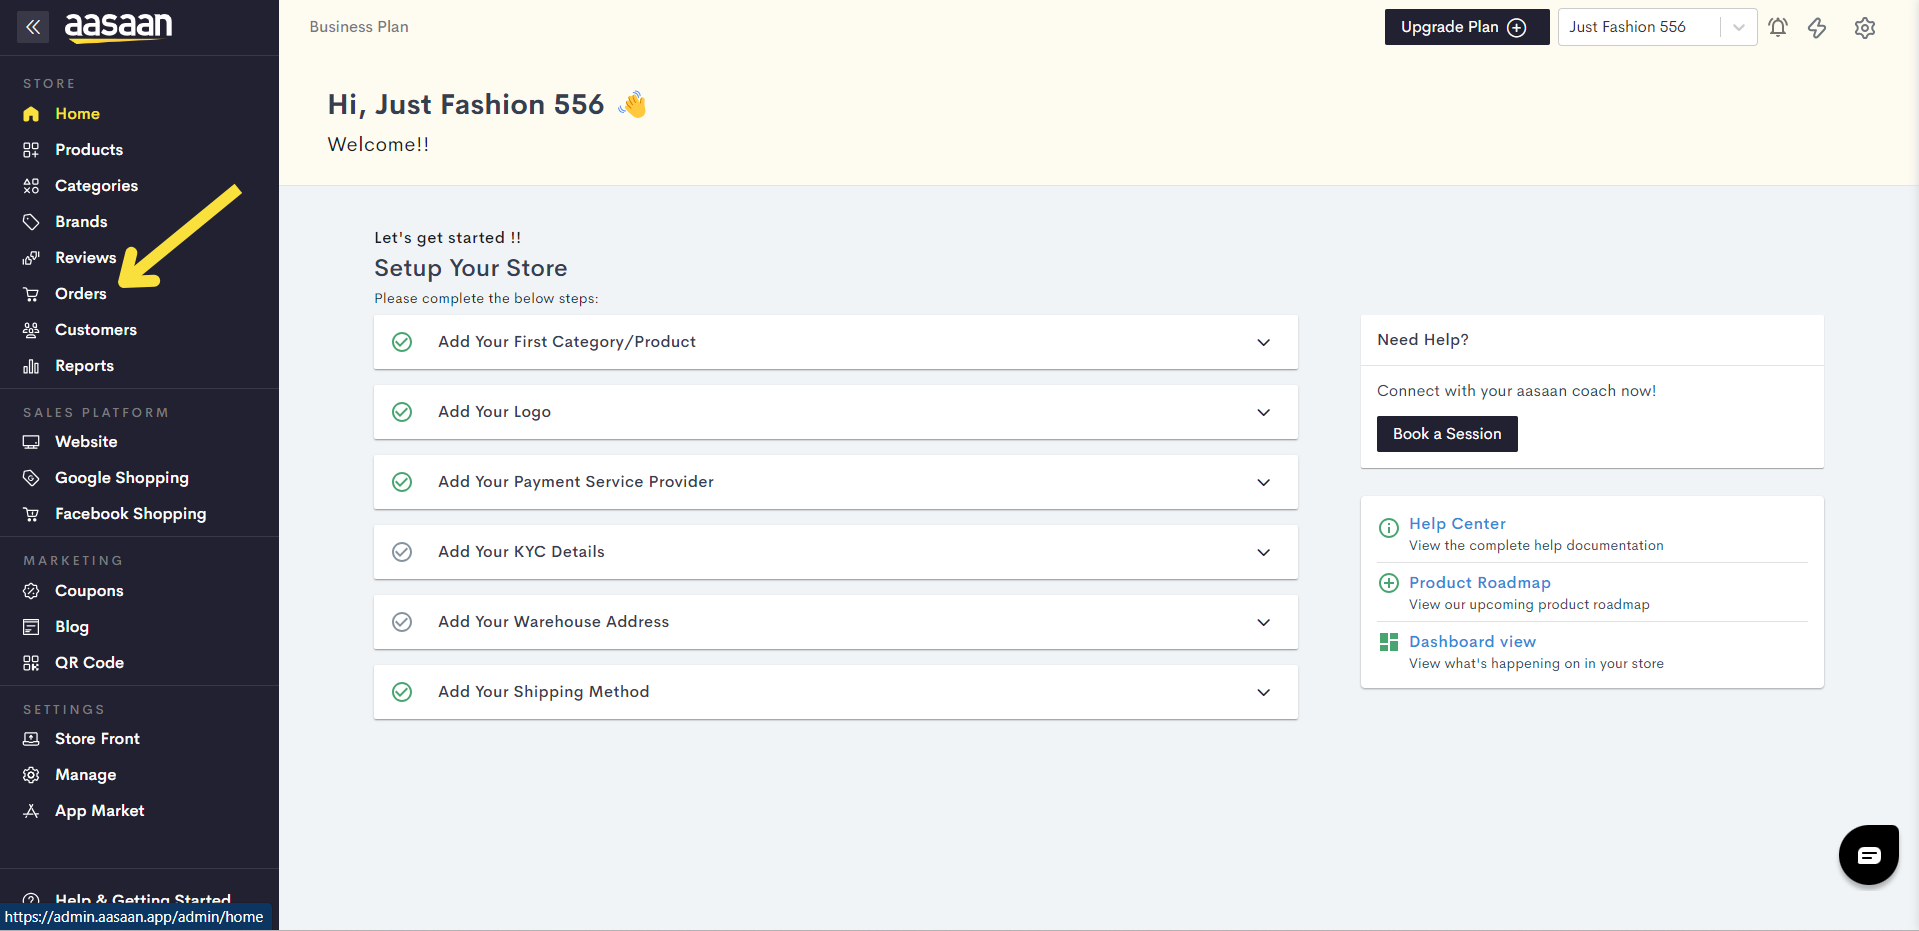Click the Categories icon in sidebar

point(31,186)
